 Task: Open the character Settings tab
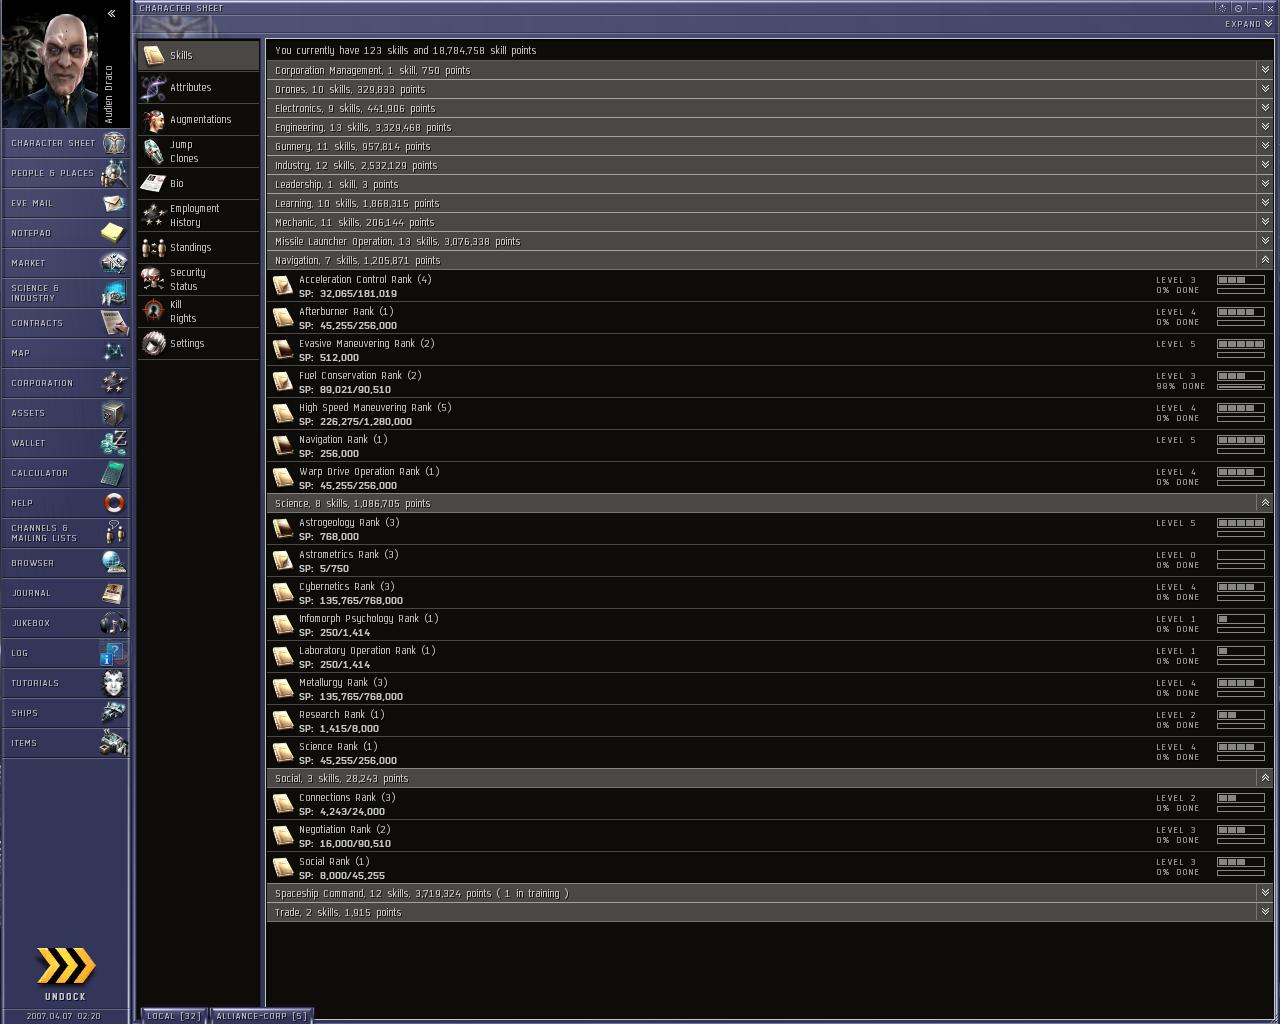pyautogui.click(x=198, y=343)
